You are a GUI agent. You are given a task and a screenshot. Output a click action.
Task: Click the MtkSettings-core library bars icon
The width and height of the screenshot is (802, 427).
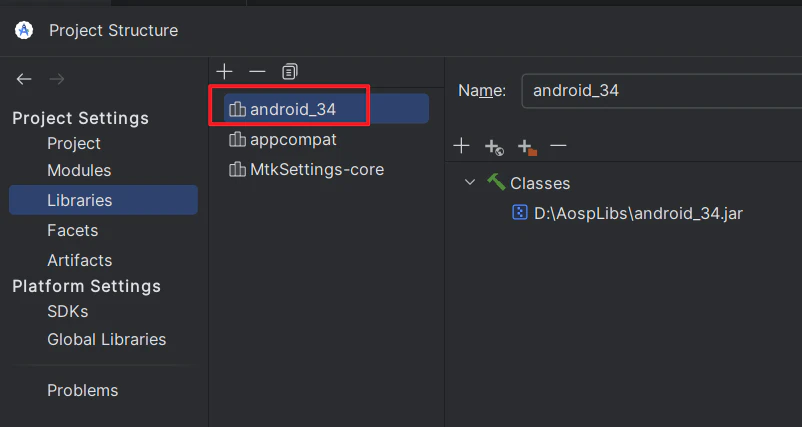pyautogui.click(x=237, y=169)
